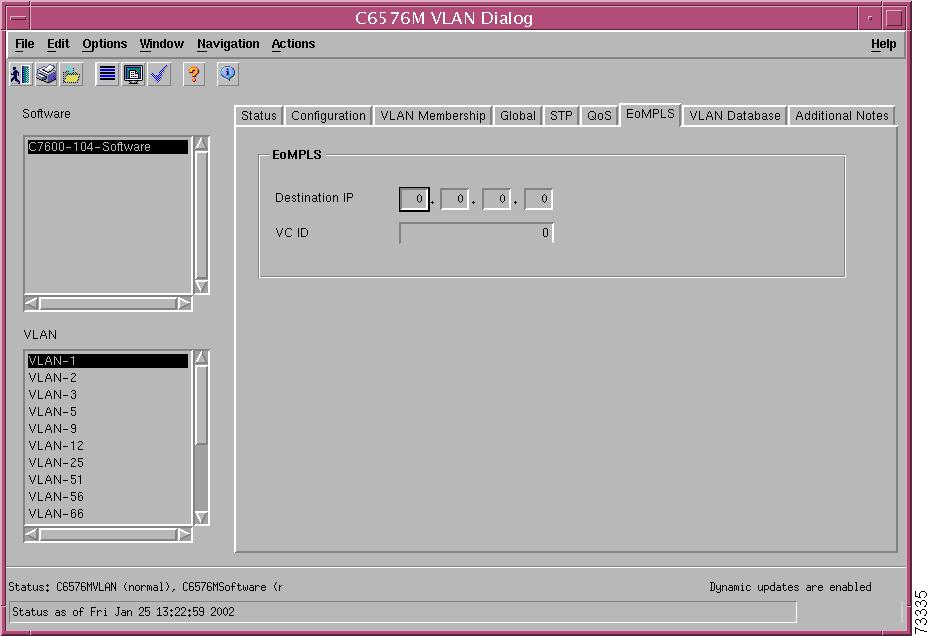Click second octet of Destination IP
This screenshot has width=932, height=636.
455,199
